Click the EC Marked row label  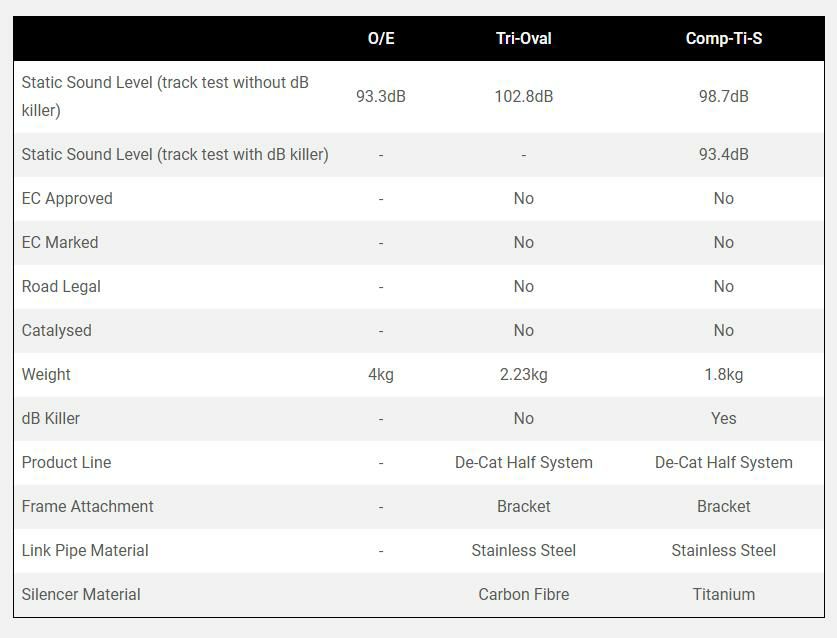click(x=60, y=243)
